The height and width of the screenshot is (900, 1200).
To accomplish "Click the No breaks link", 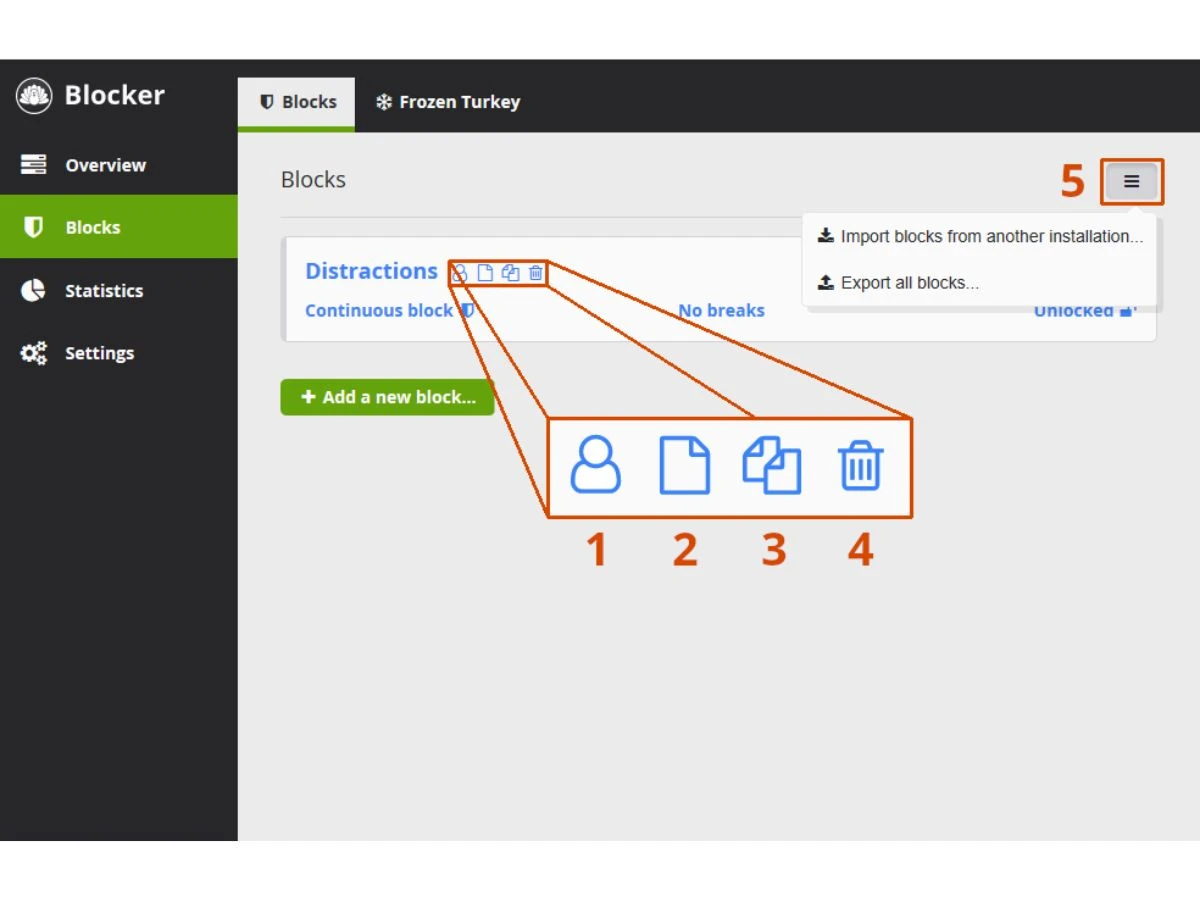I will pyautogui.click(x=721, y=311).
